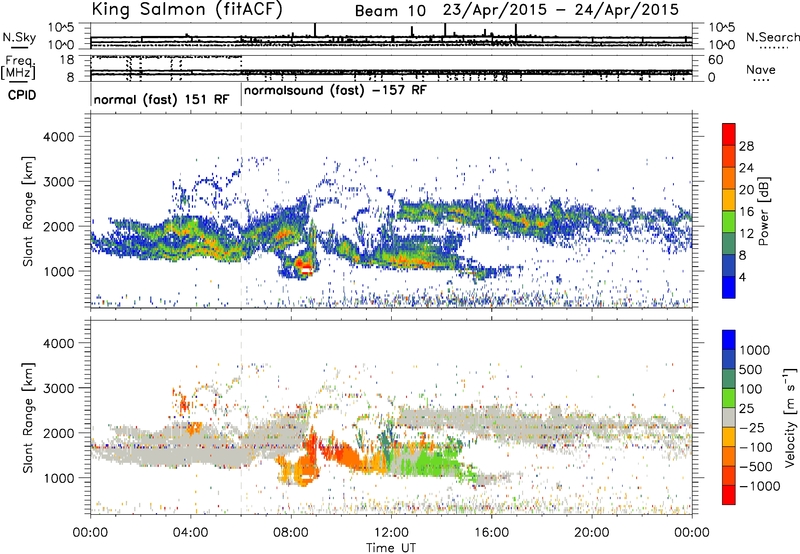Click the 'Time UT' axis title
The height and width of the screenshot is (554, 800).
point(391,548)
